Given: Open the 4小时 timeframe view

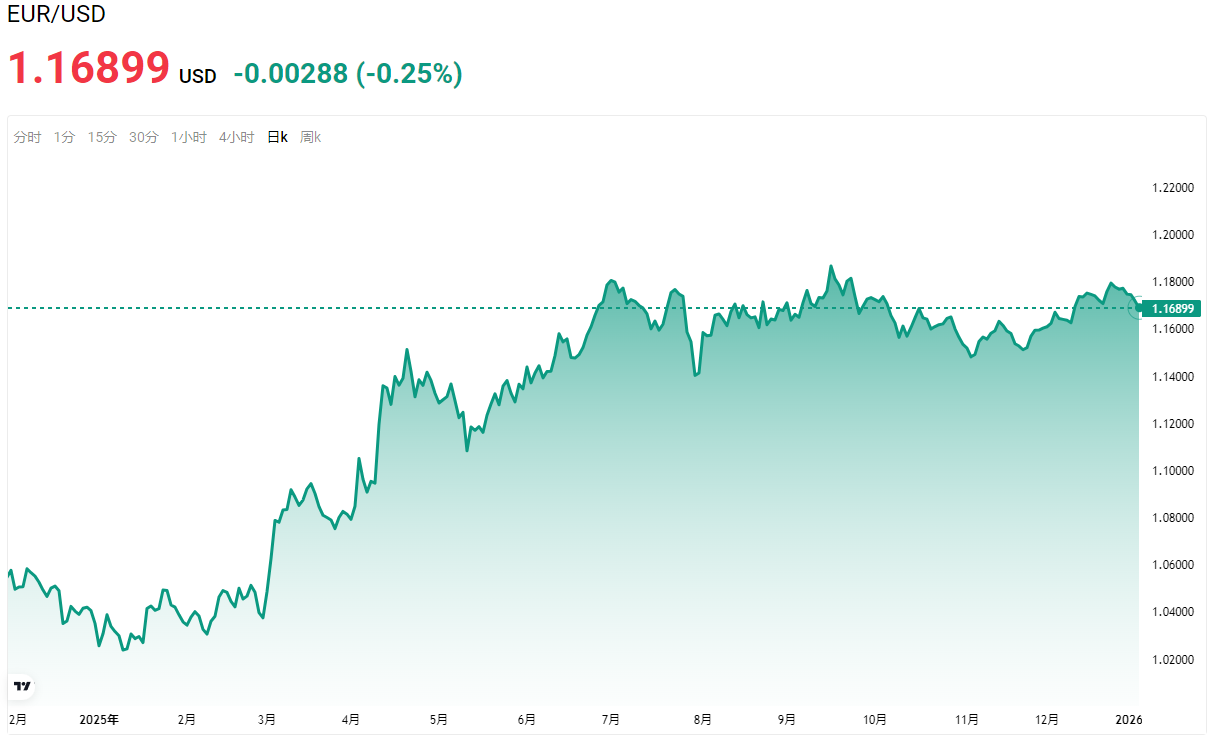Looking at the screenshot, I should pyautogui.click(x=236, y=138).
